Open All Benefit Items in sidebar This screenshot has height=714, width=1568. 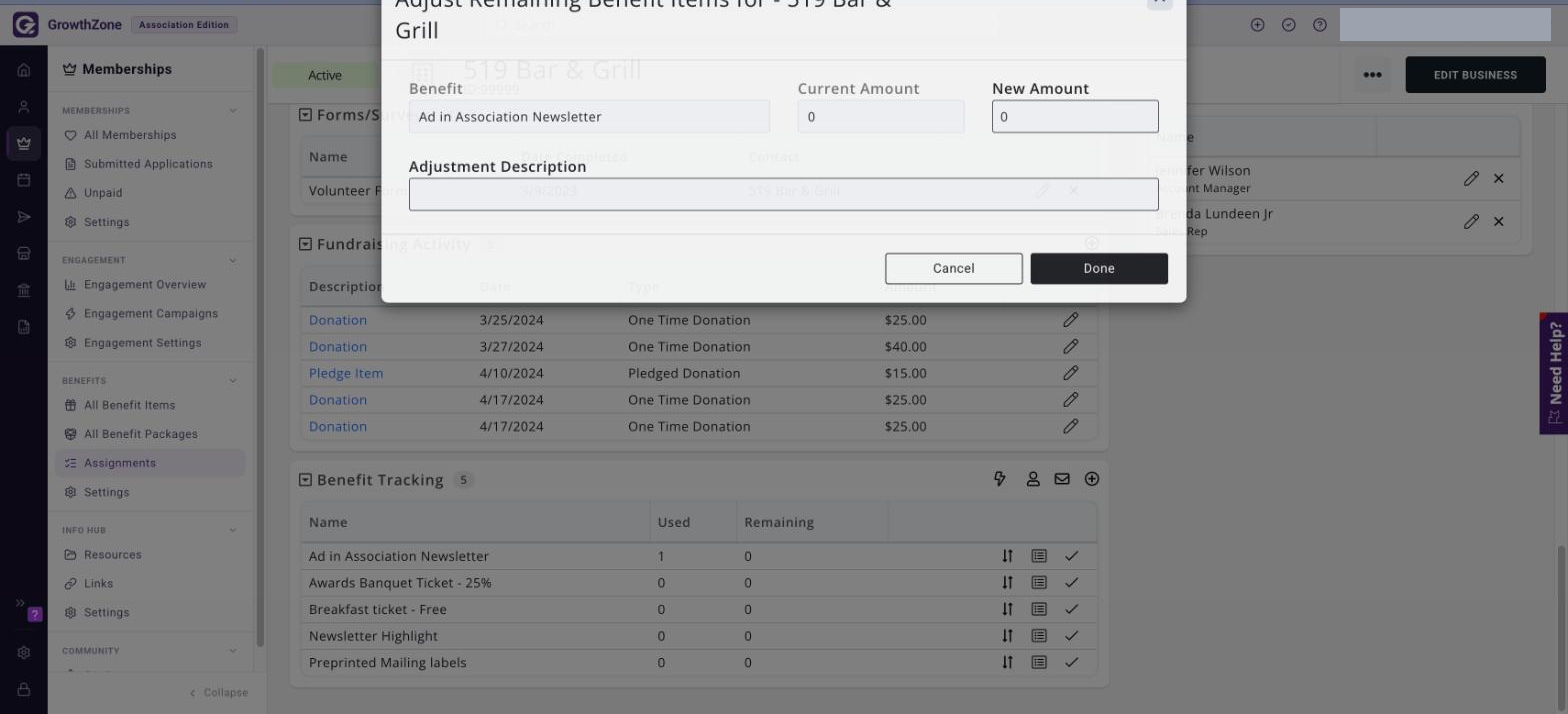coord(130,405)
